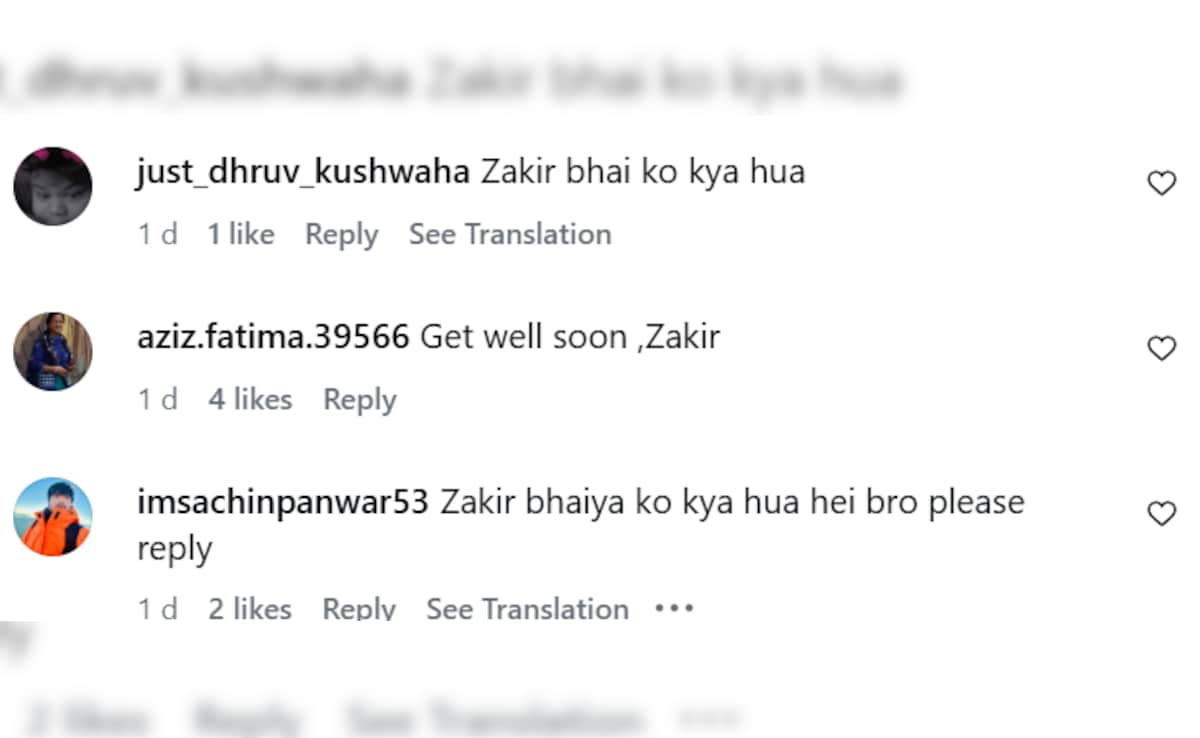Viewport: 1200px width, 738px height.
Task: Open more options dots on imsachinpanwar53's comment
Action: click(x=674, y=608)
